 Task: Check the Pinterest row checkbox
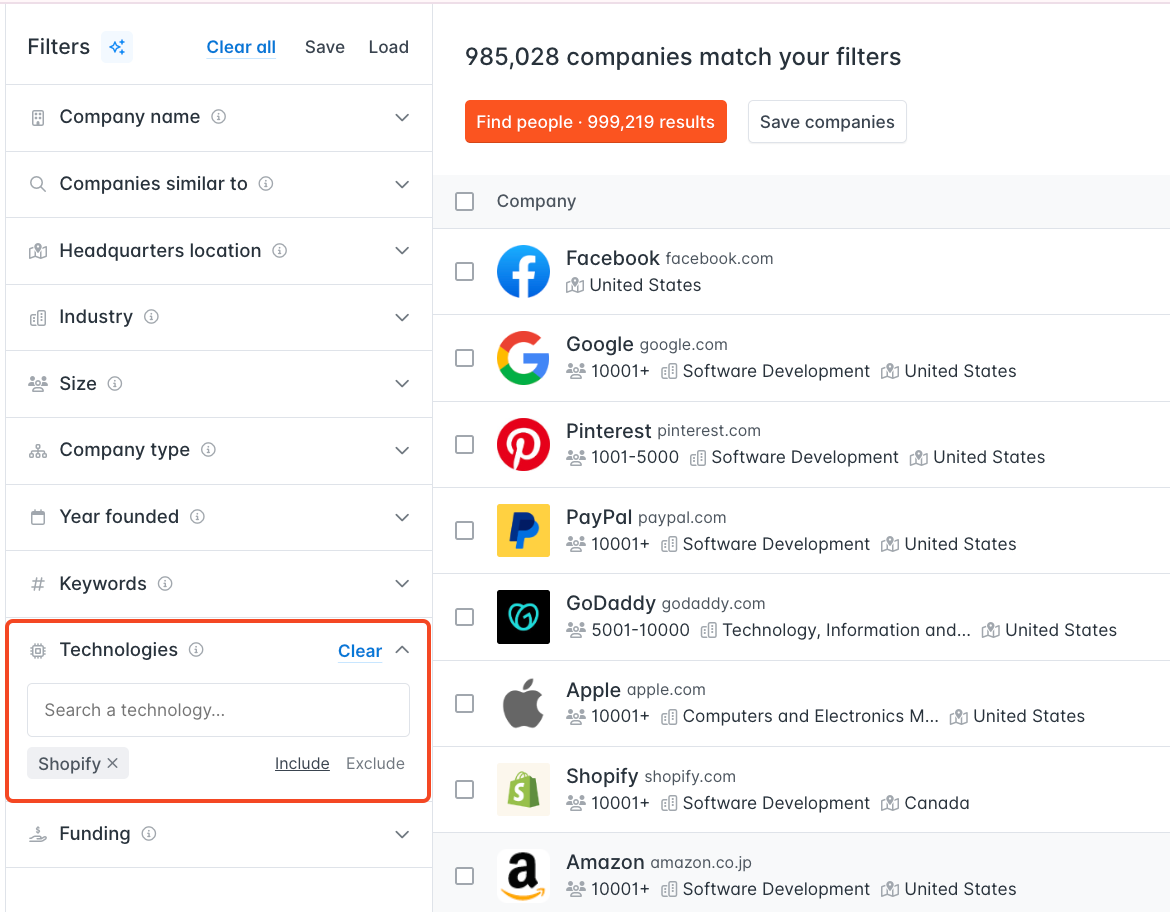[x=464, y=444]
